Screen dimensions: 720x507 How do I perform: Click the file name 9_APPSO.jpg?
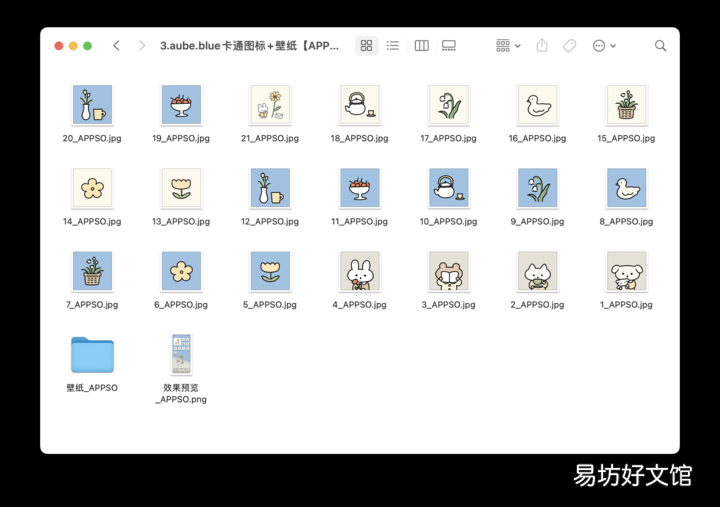538,221
